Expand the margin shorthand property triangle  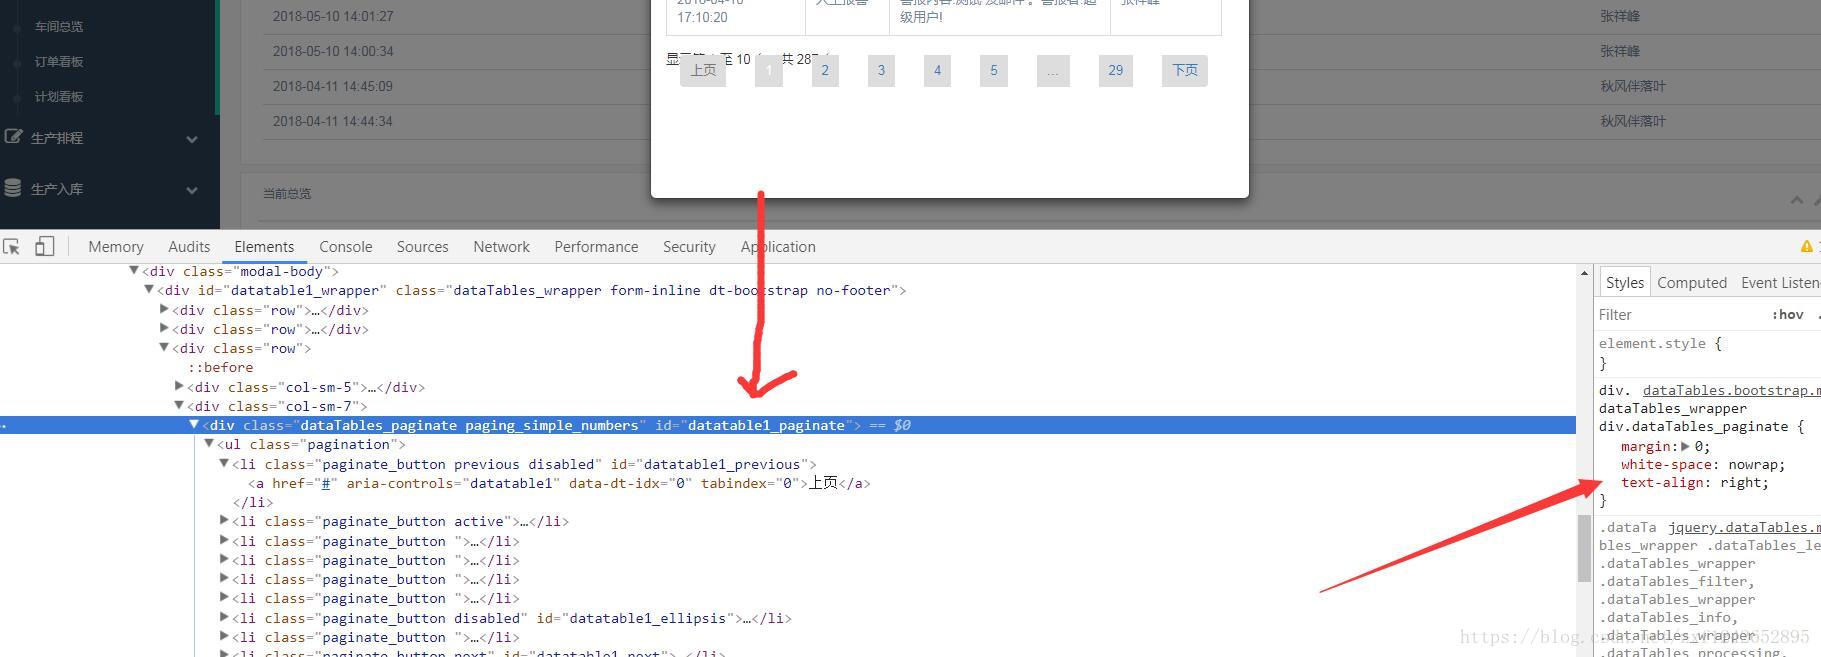(x=1685, y=447)
